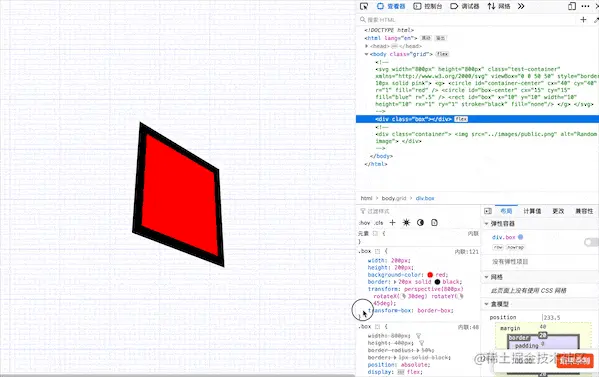Click the div.box flex container link

coord(503,237)
